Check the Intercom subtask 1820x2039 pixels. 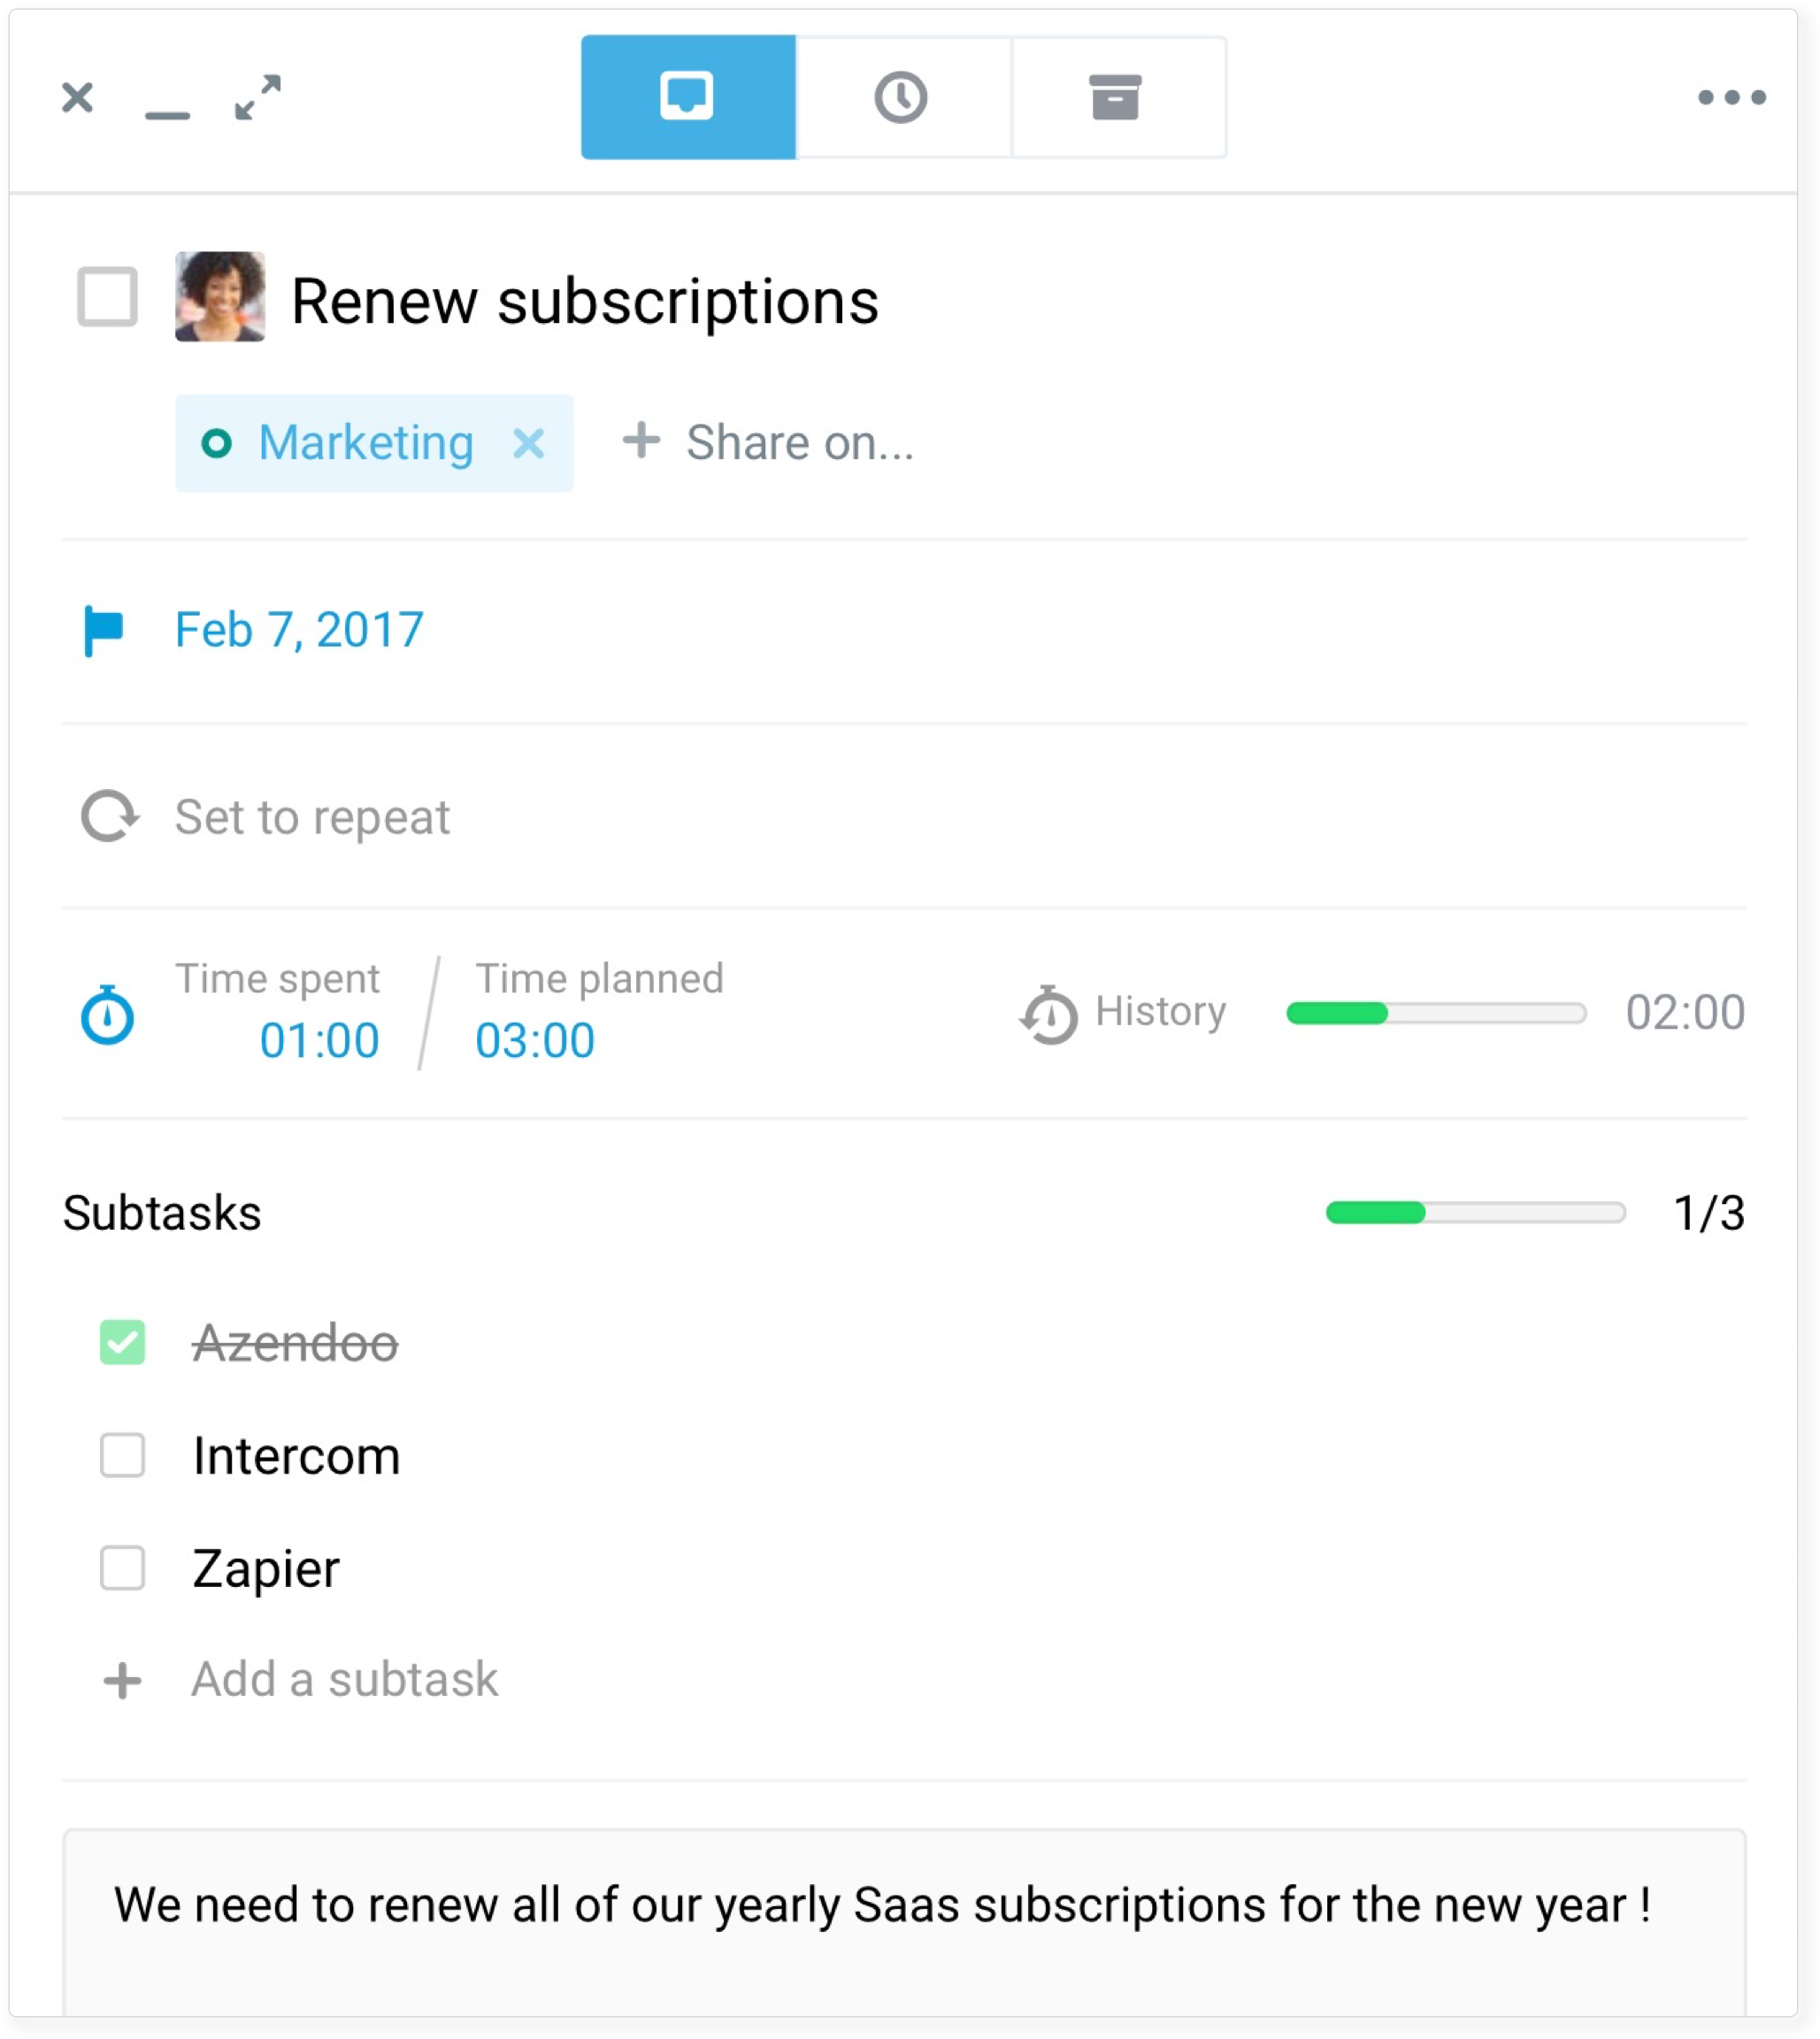122,1455
